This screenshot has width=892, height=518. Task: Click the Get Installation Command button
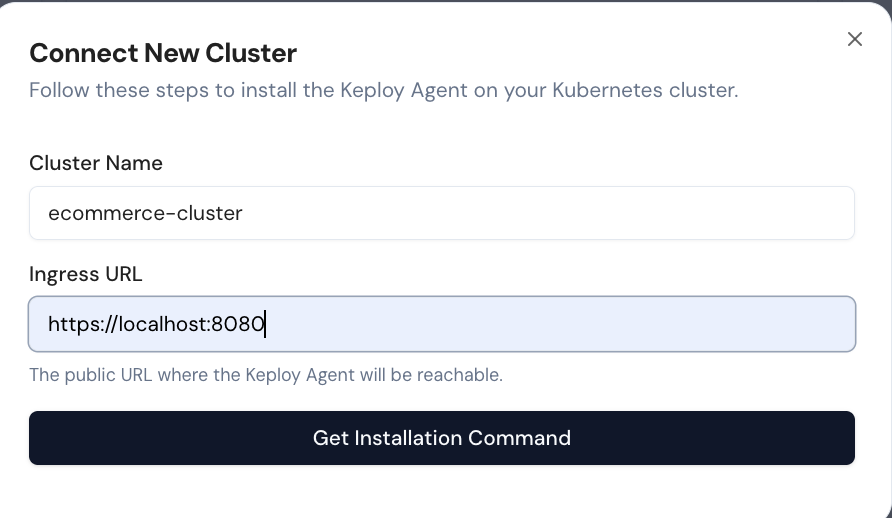click(x=441, y=438)
